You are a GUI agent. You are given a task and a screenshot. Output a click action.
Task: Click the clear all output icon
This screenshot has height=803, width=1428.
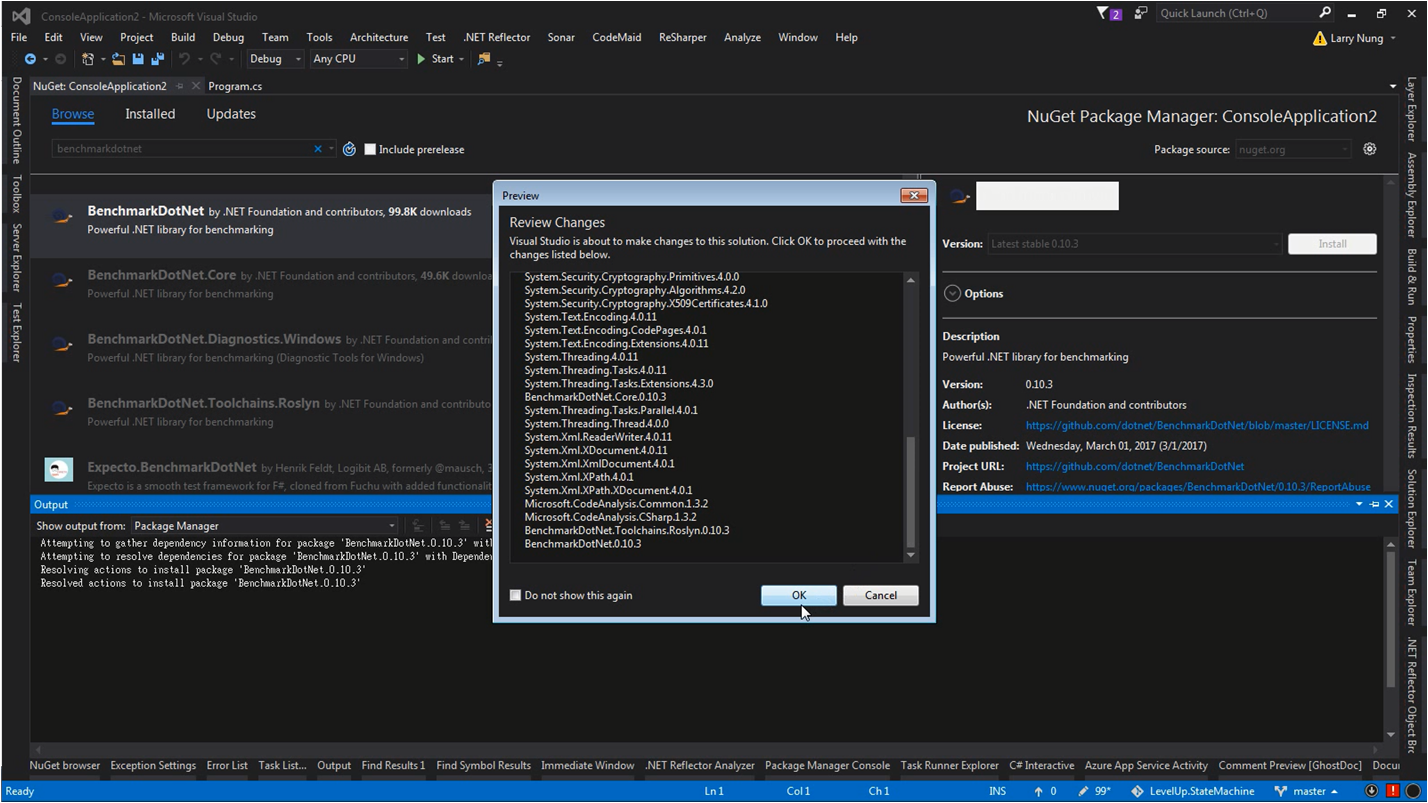click(x=488, y=526)
